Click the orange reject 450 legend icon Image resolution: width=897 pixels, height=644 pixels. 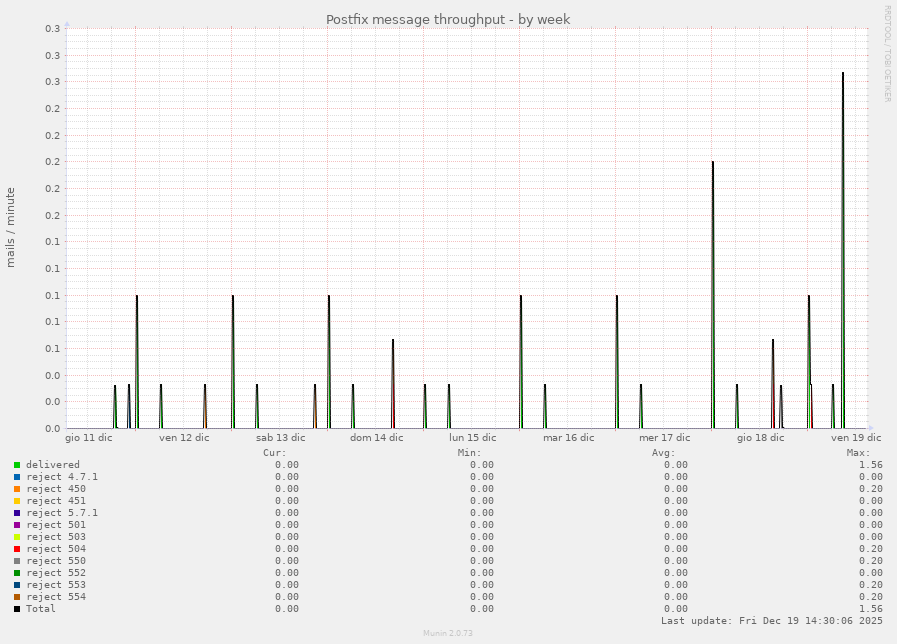click(16, 488)
